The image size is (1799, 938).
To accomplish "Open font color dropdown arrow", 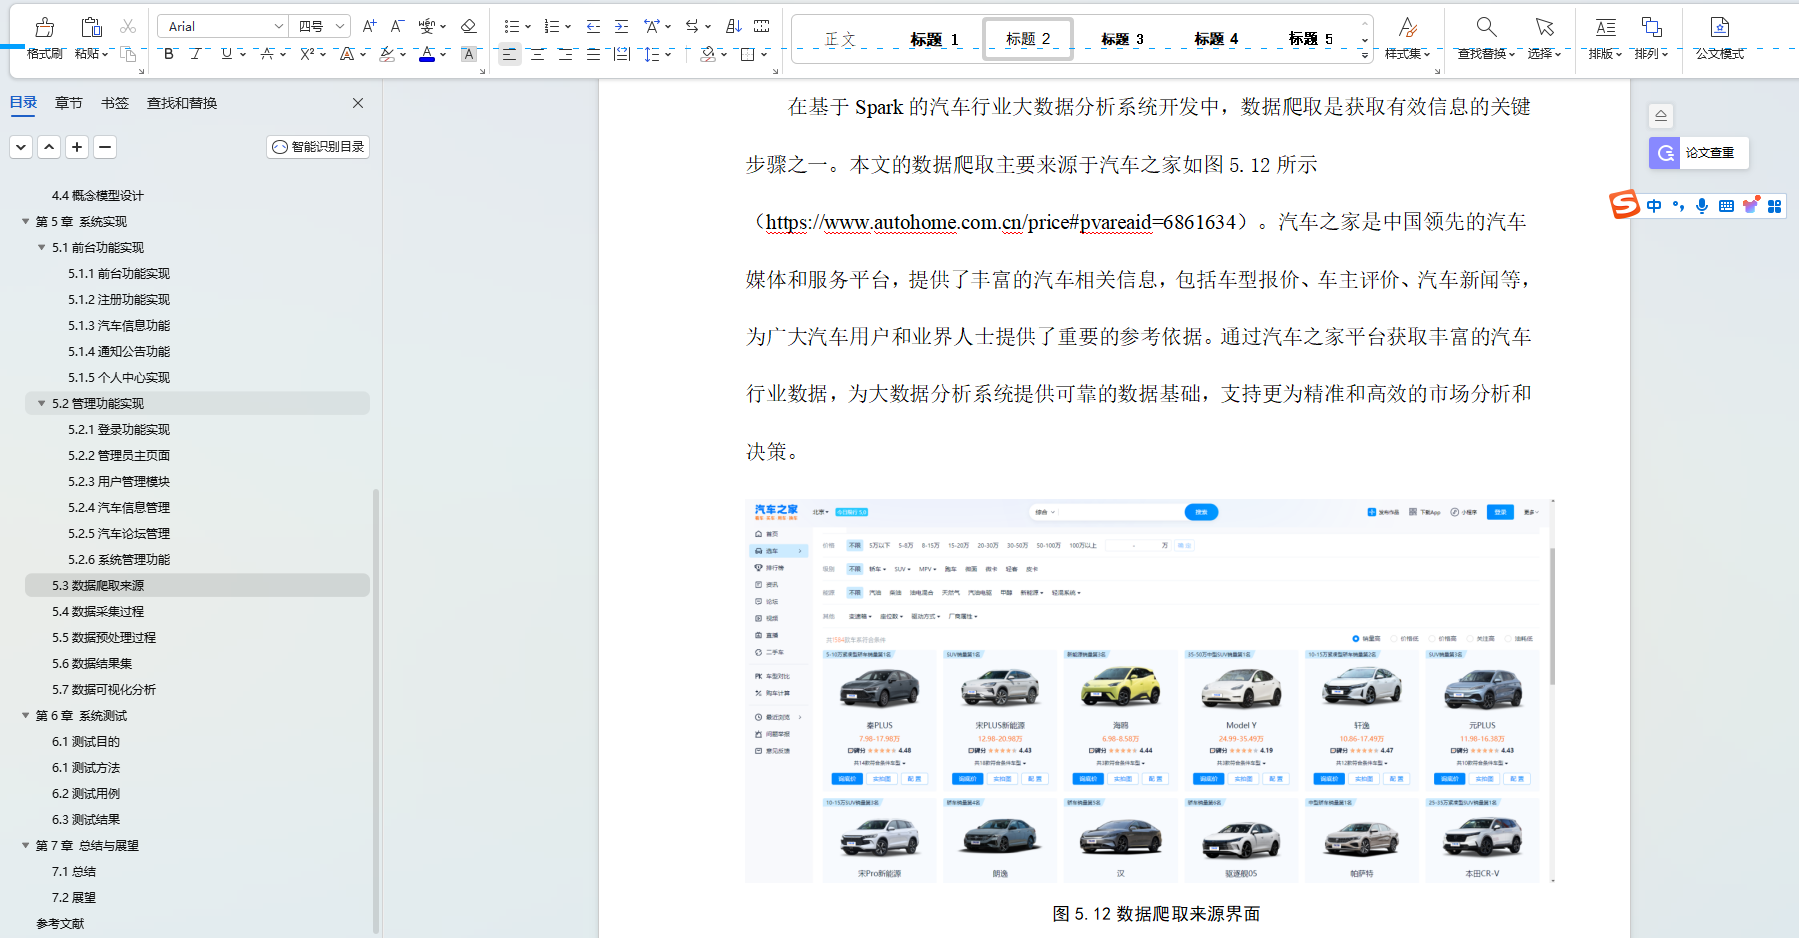I will pos(444,55).
